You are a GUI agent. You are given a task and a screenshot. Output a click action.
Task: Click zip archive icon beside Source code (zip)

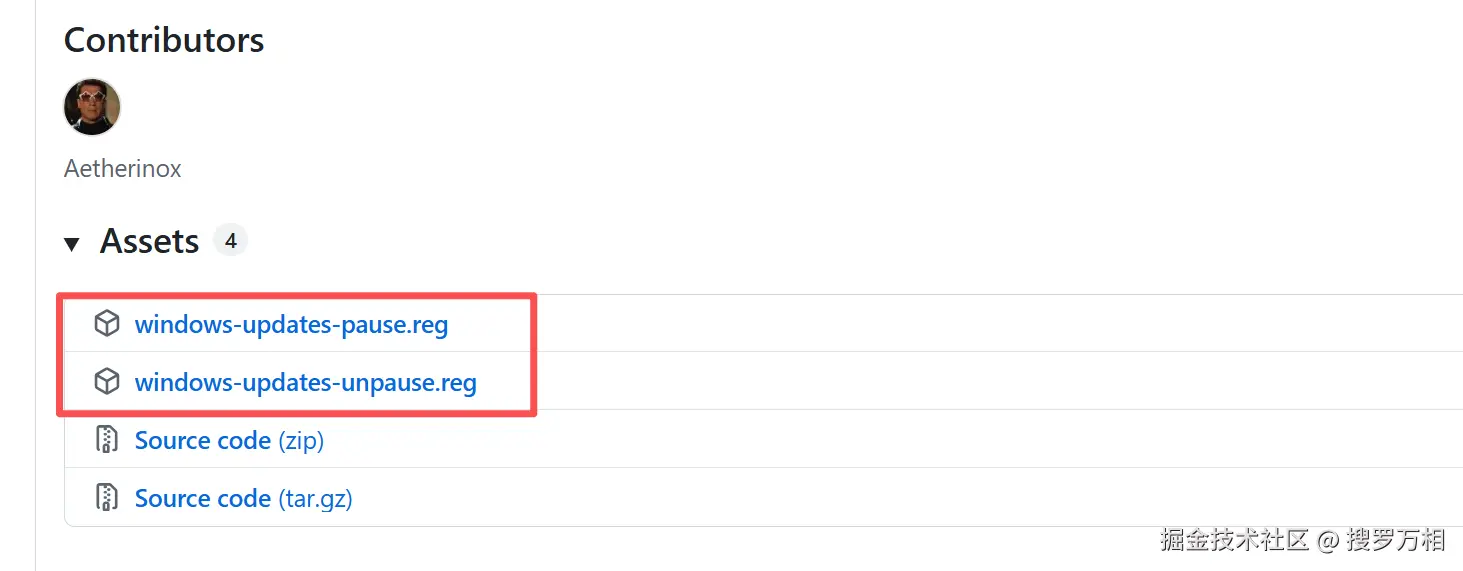click(107, 440)
